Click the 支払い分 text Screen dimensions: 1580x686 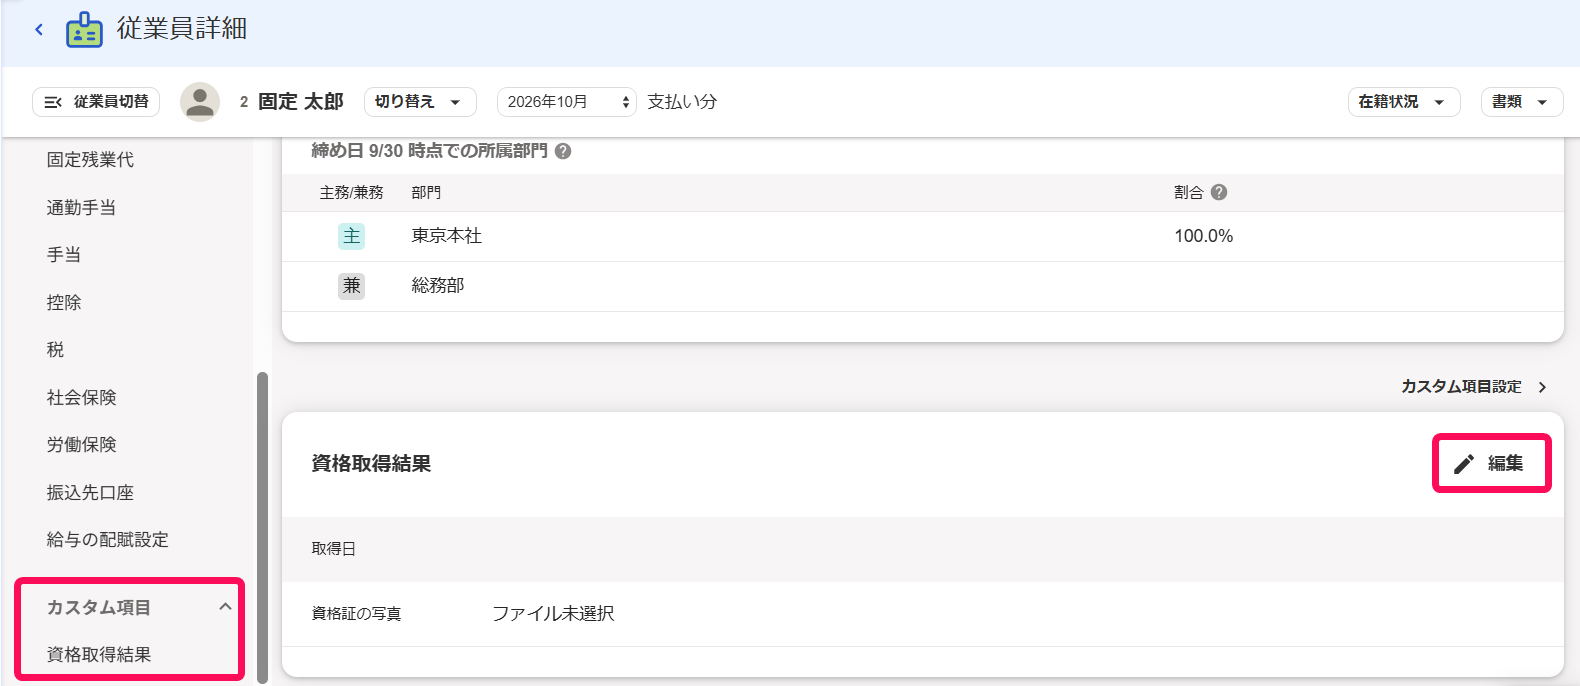point(682,102)
